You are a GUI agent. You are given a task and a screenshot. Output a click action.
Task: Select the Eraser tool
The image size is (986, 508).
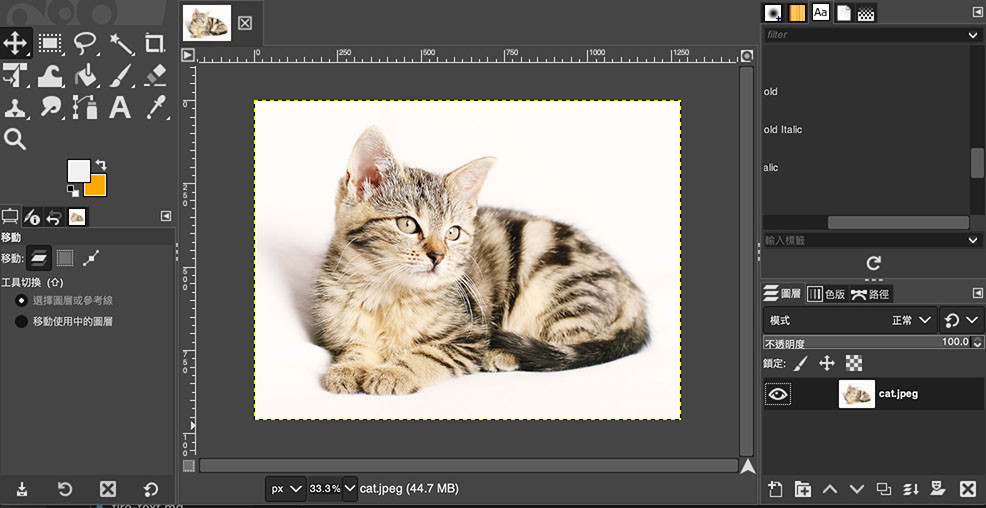click(x=155, y=75)
